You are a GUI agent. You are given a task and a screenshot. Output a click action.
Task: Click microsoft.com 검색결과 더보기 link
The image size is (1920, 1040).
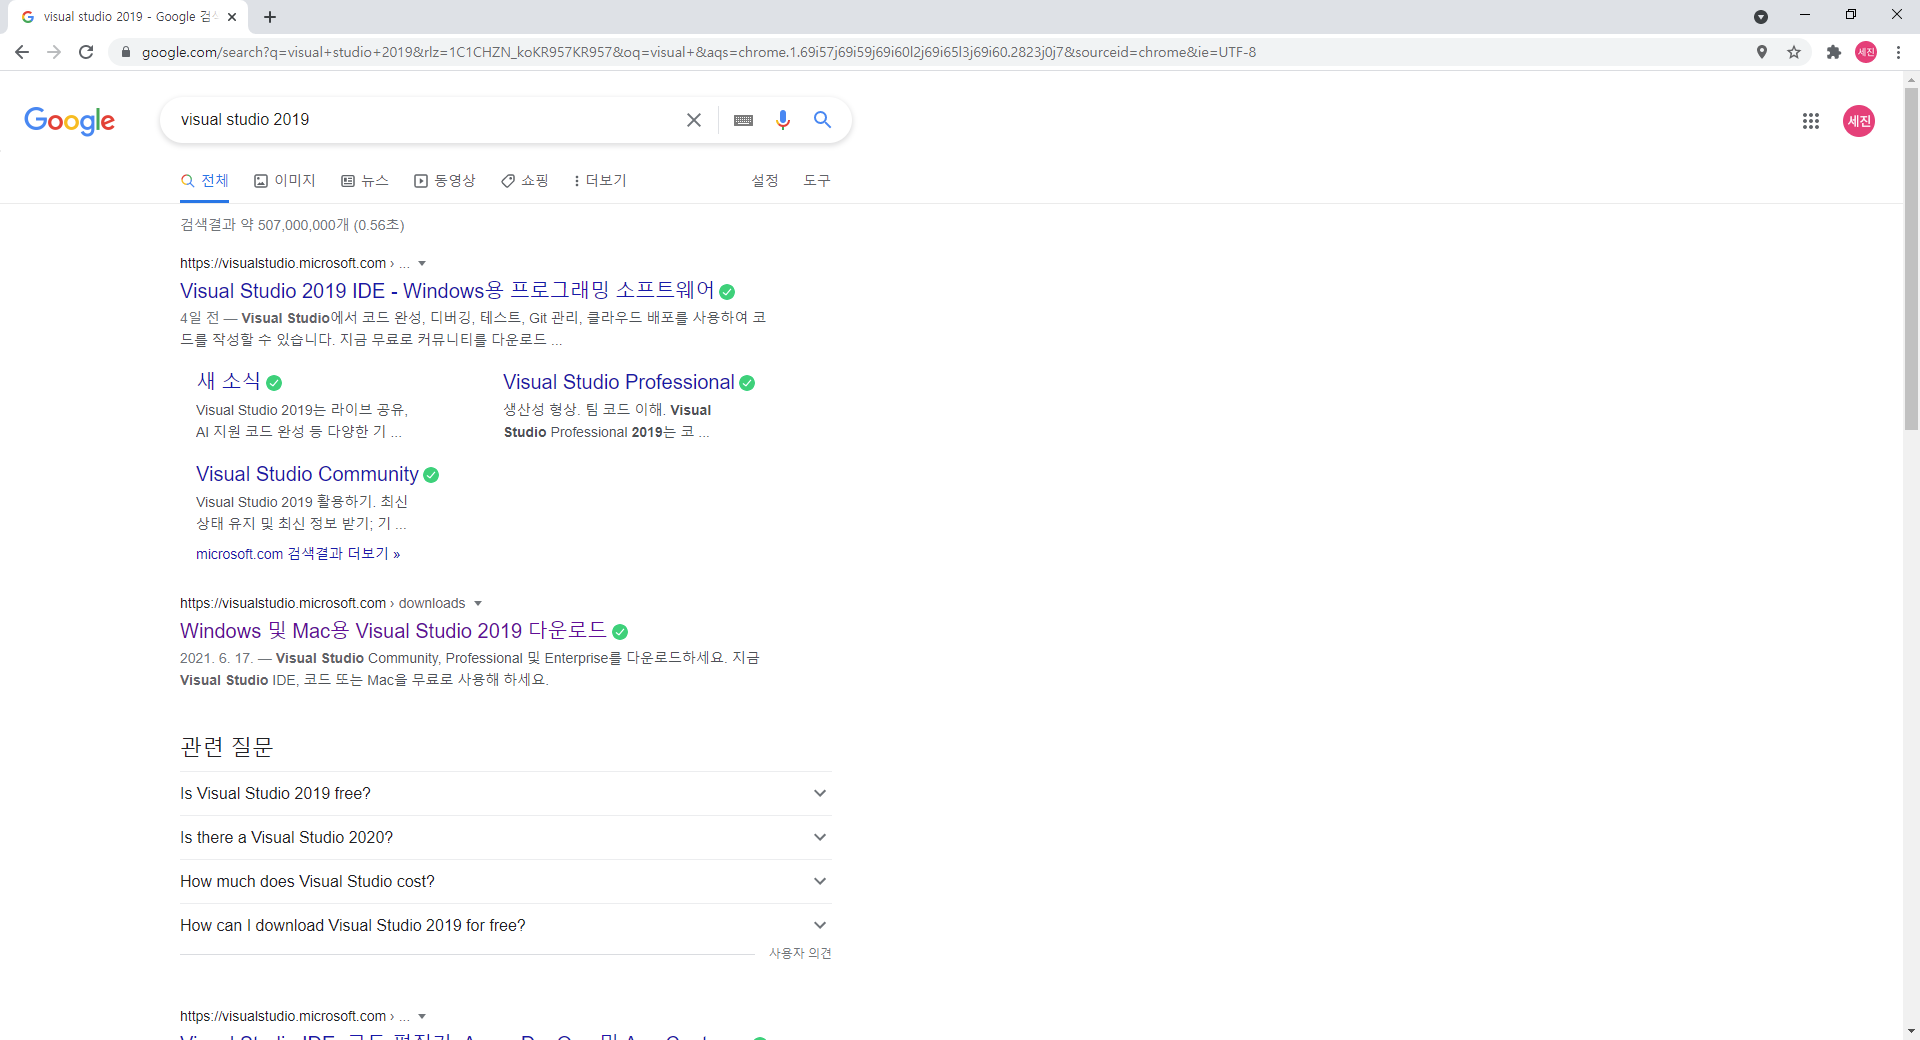[298, 554]
